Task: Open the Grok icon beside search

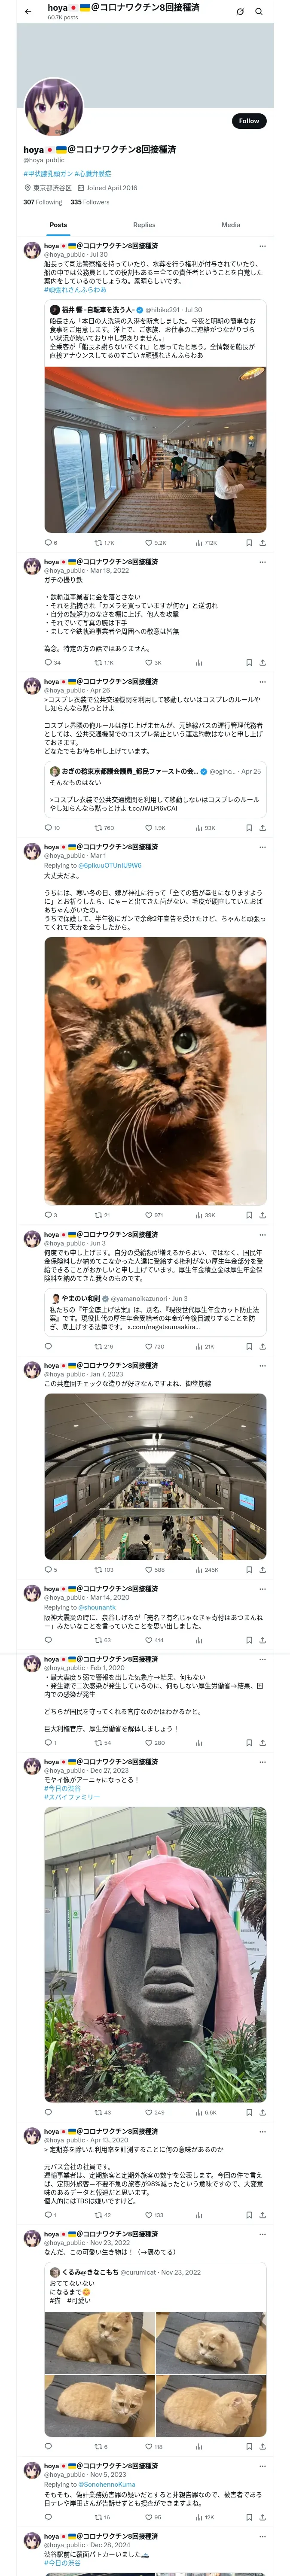Action: (x=240, y=12)
